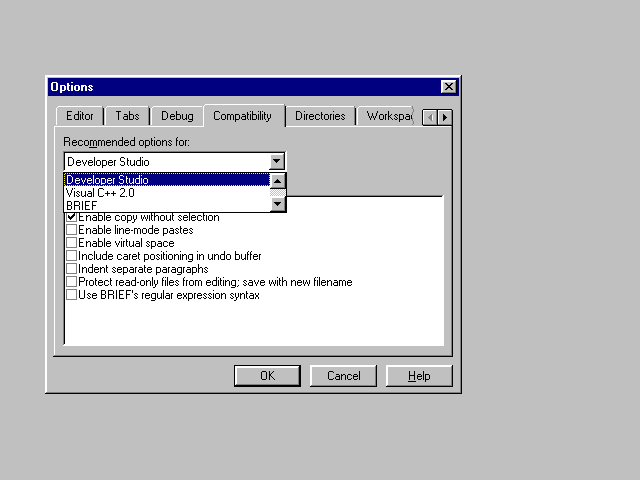640x480 pixels.
Task: Check Protect read-only files from editing
Action: (x=71, y=282)
